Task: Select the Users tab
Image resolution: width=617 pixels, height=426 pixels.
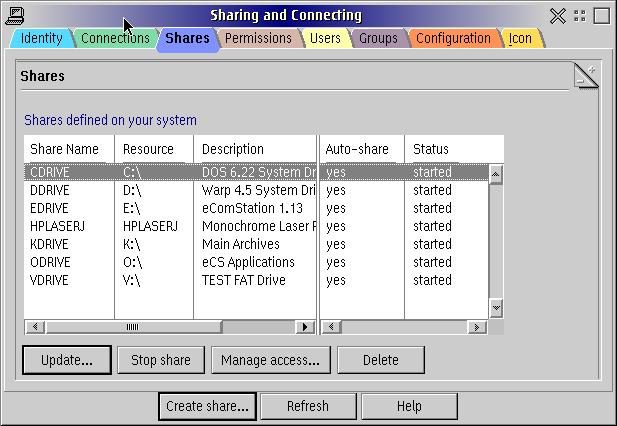Action: click(x=325, y=39)
